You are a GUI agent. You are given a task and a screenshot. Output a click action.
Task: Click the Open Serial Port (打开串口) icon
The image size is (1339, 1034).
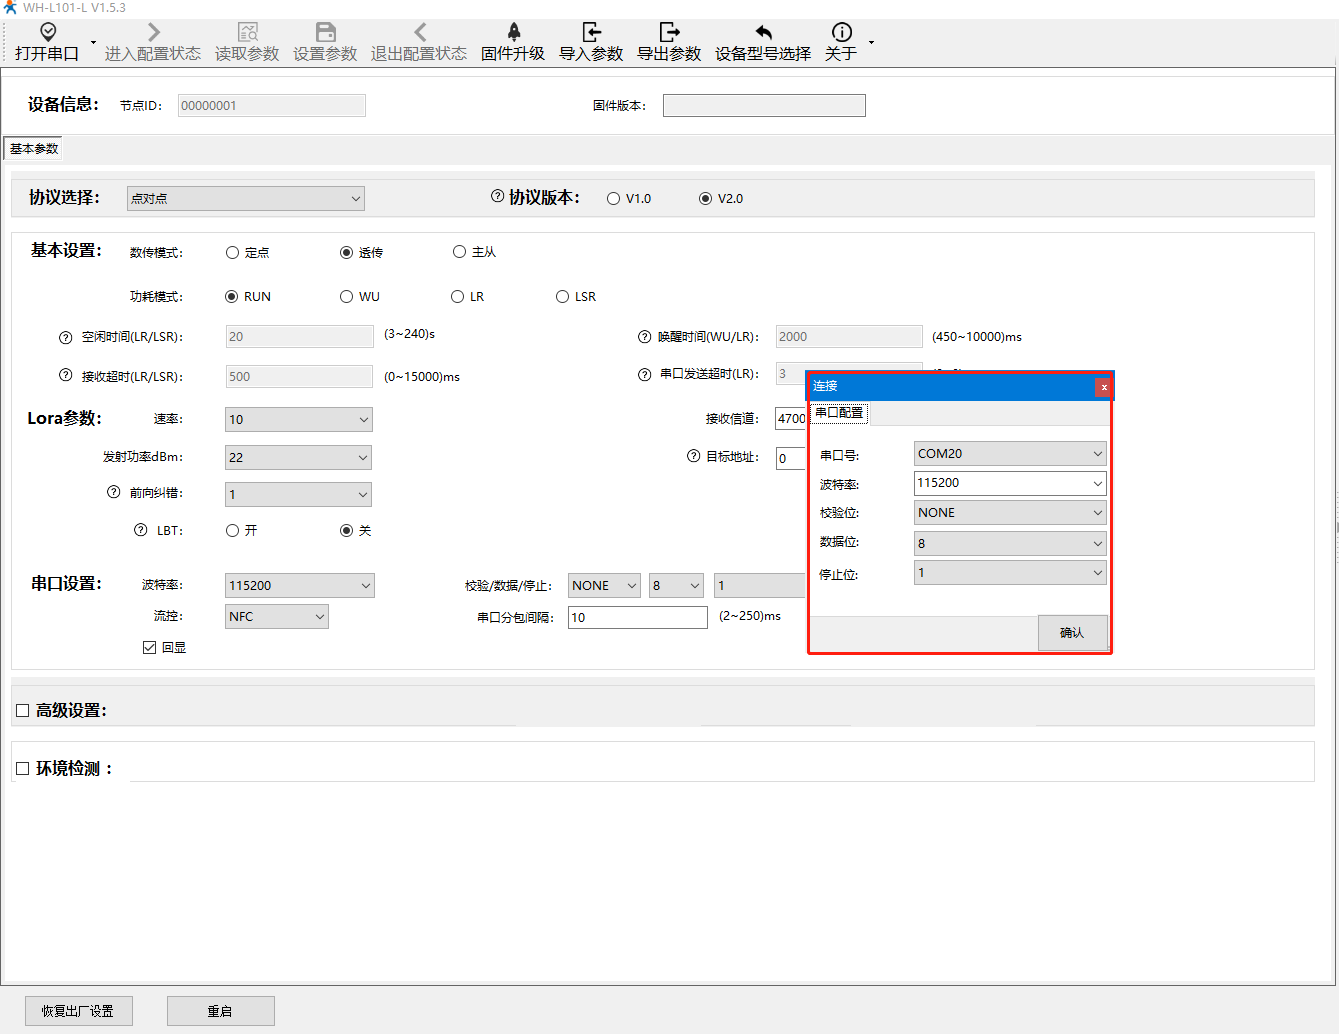click(x=47, y=33)
